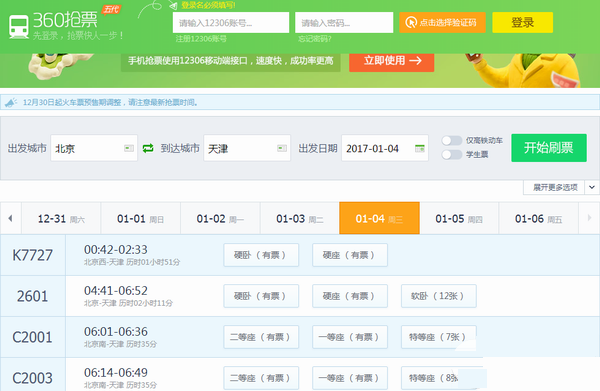This screenshot has height=391, width=600.
Task: Select the 01-02 周一 date tab
Action: (x=220, y=218)
